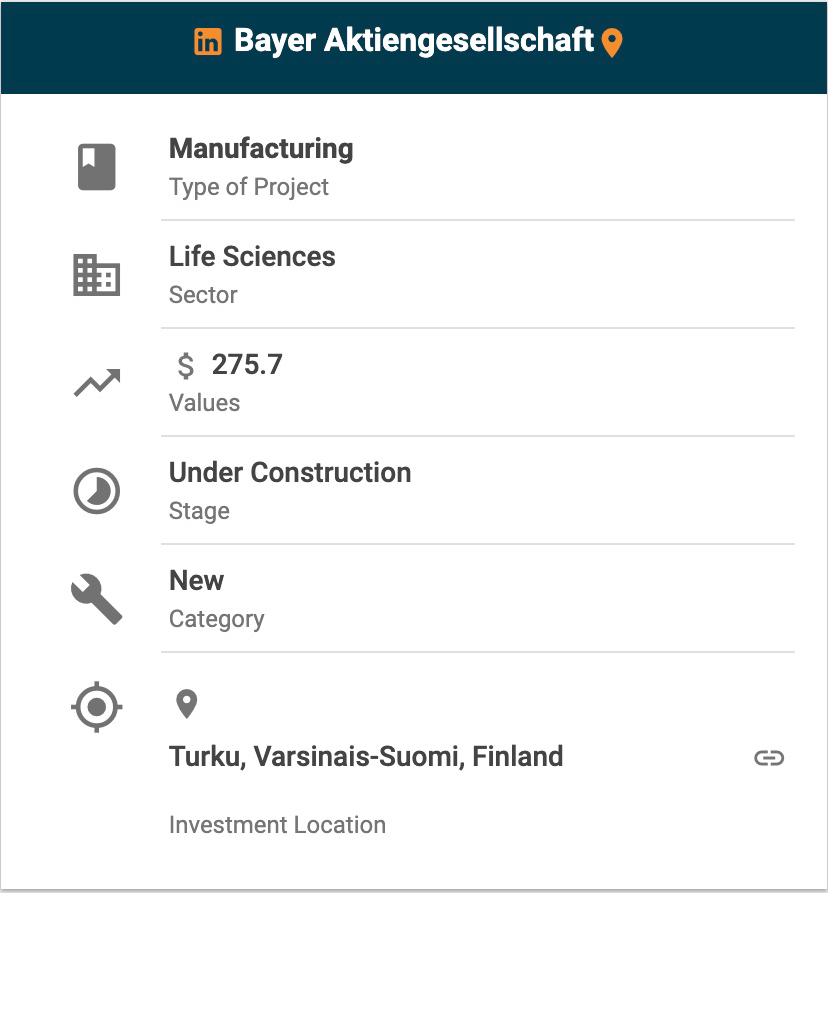Click the Type of Project label
This screenshot has width=828, height=1014.
(249, 187)
